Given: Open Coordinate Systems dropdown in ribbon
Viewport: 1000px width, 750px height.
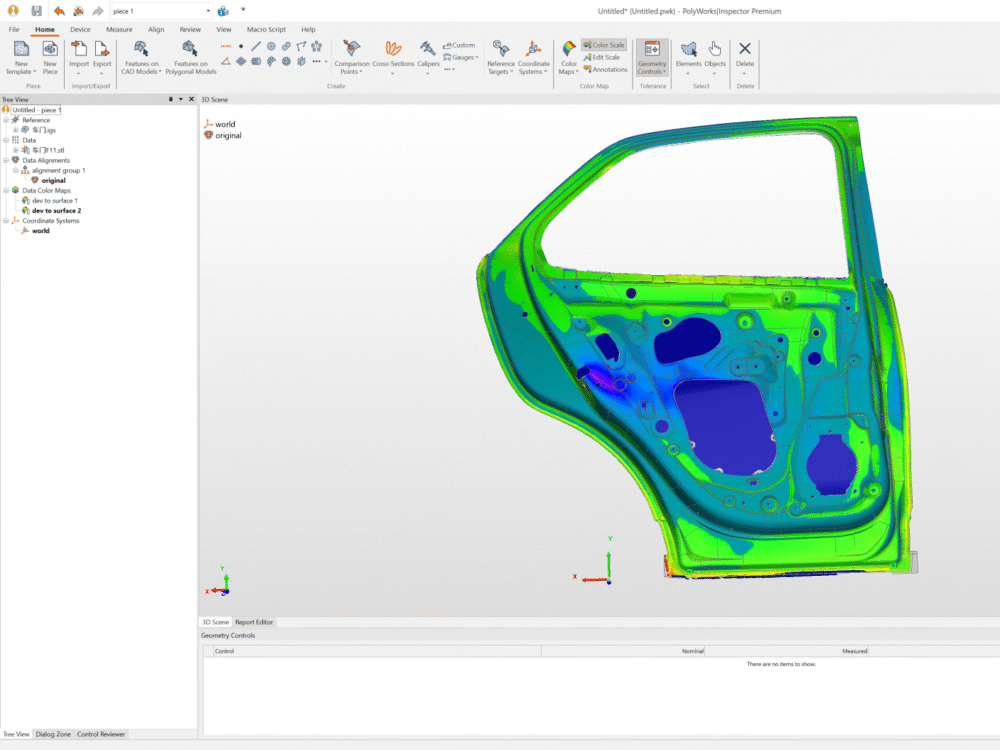Looking at the screenshot, I should [534, 58].
